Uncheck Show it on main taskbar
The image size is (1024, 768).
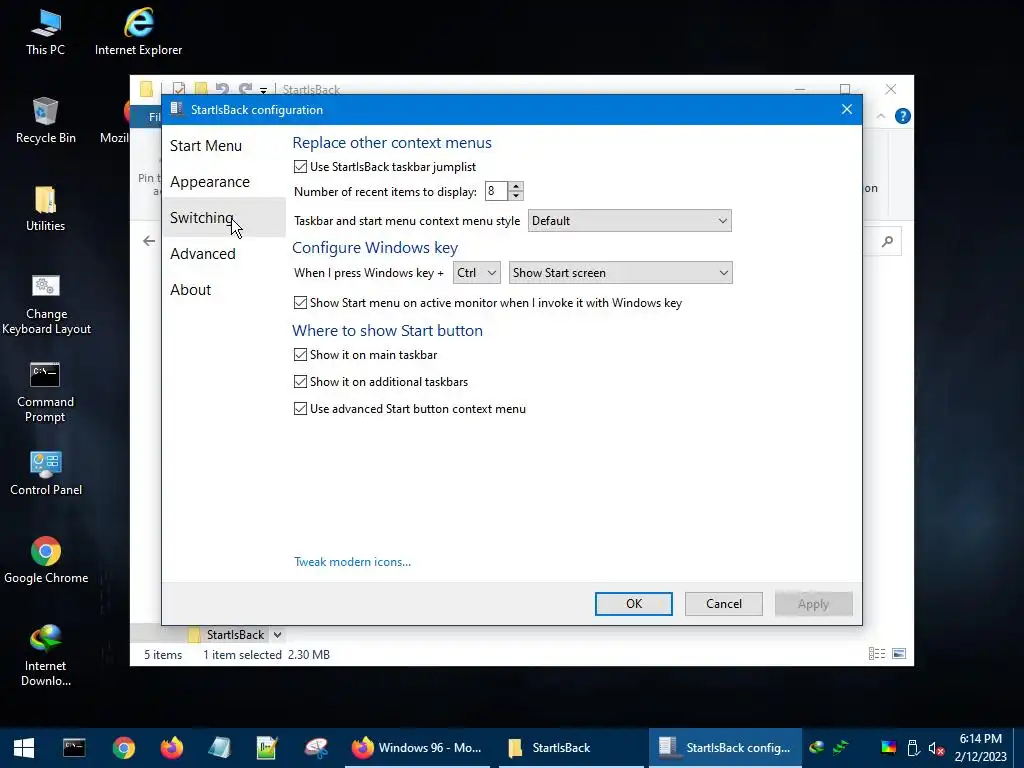(300, 355)
